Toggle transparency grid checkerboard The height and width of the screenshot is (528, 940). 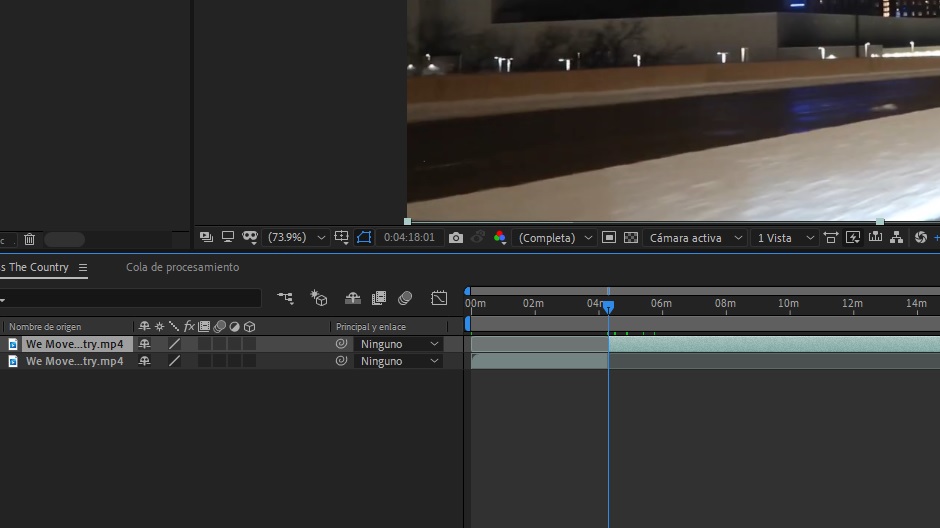point(631,237)
